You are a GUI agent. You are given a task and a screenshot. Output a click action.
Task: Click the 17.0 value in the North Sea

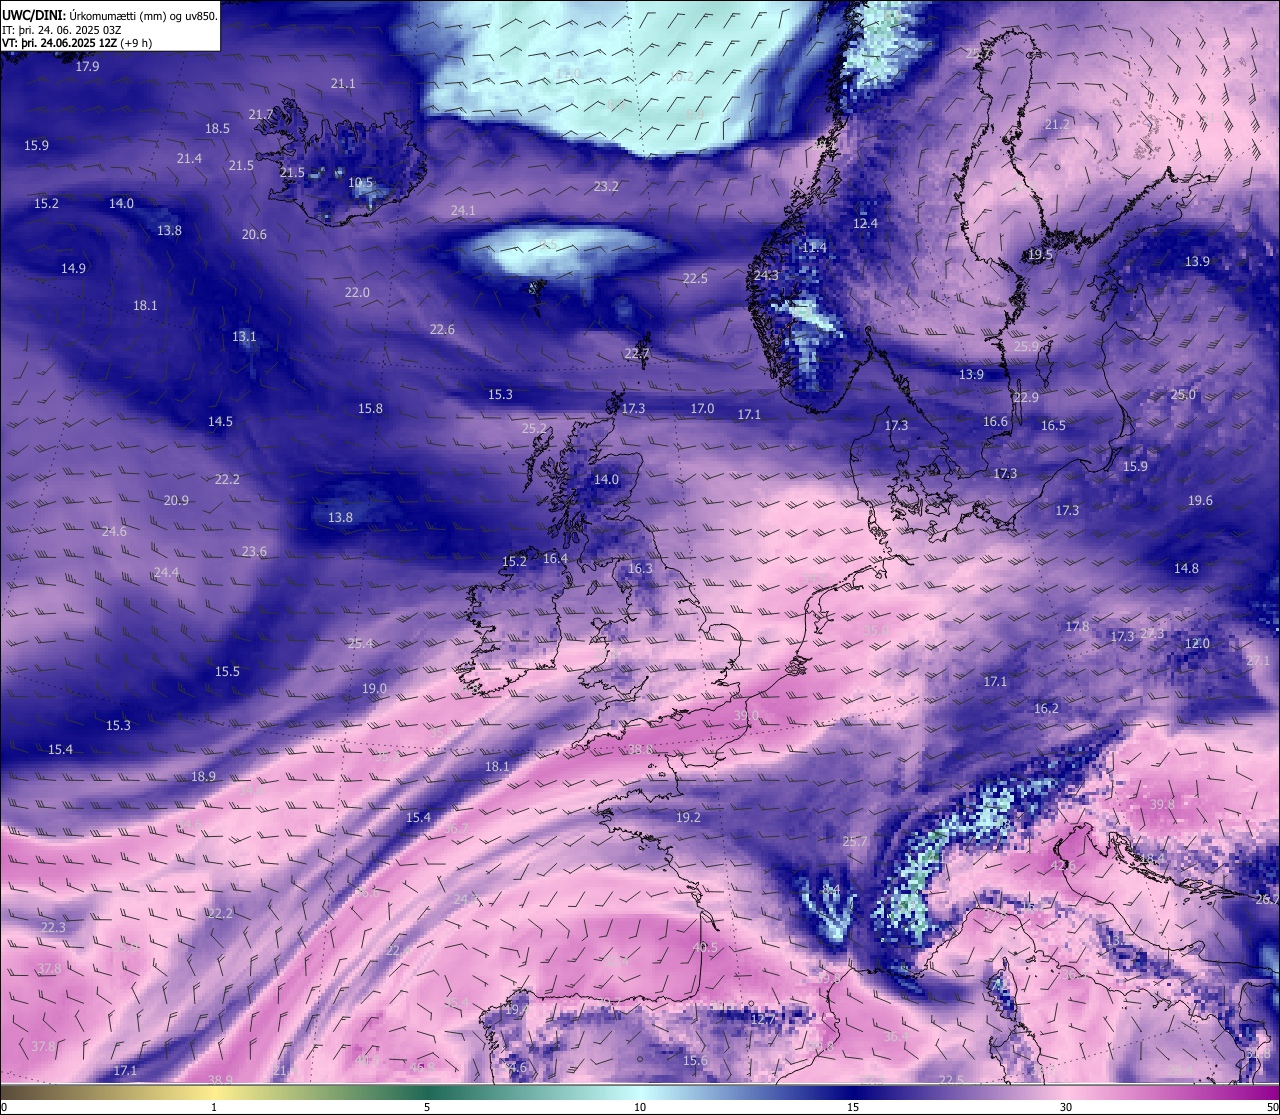[702, 408]
